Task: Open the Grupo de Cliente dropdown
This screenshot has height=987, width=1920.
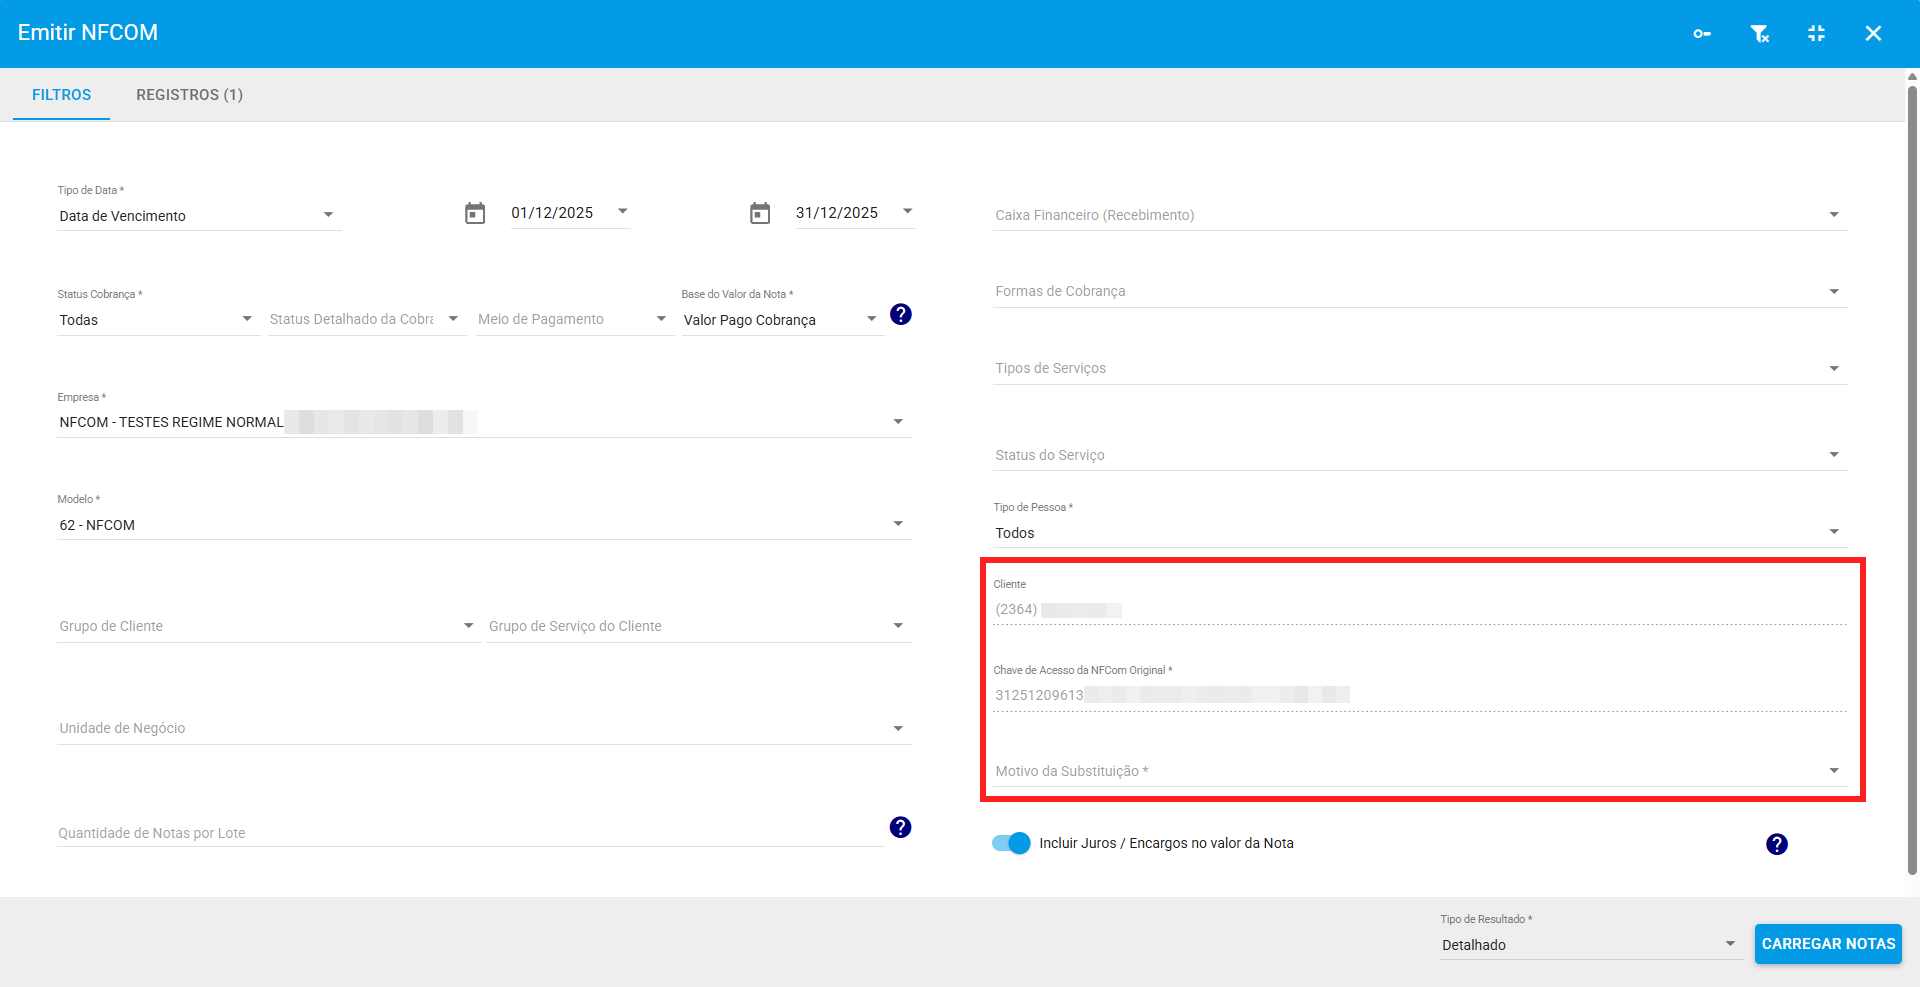Action: point(268,626)
